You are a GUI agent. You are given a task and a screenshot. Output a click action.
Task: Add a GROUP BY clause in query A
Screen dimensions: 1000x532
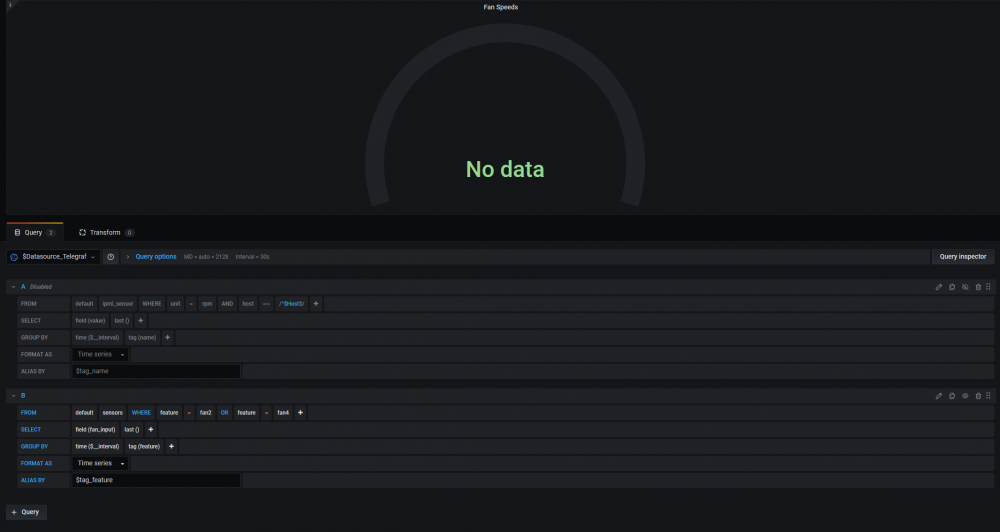point(167,337)
